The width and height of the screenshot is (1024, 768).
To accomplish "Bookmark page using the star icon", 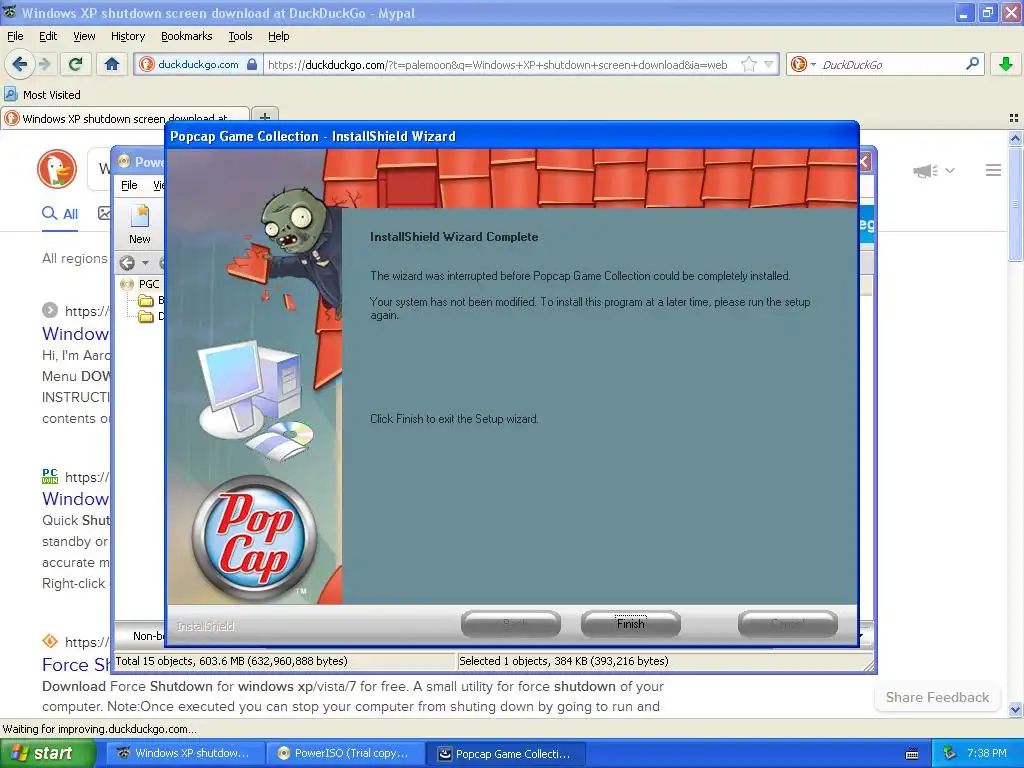I will pos(748,64).
